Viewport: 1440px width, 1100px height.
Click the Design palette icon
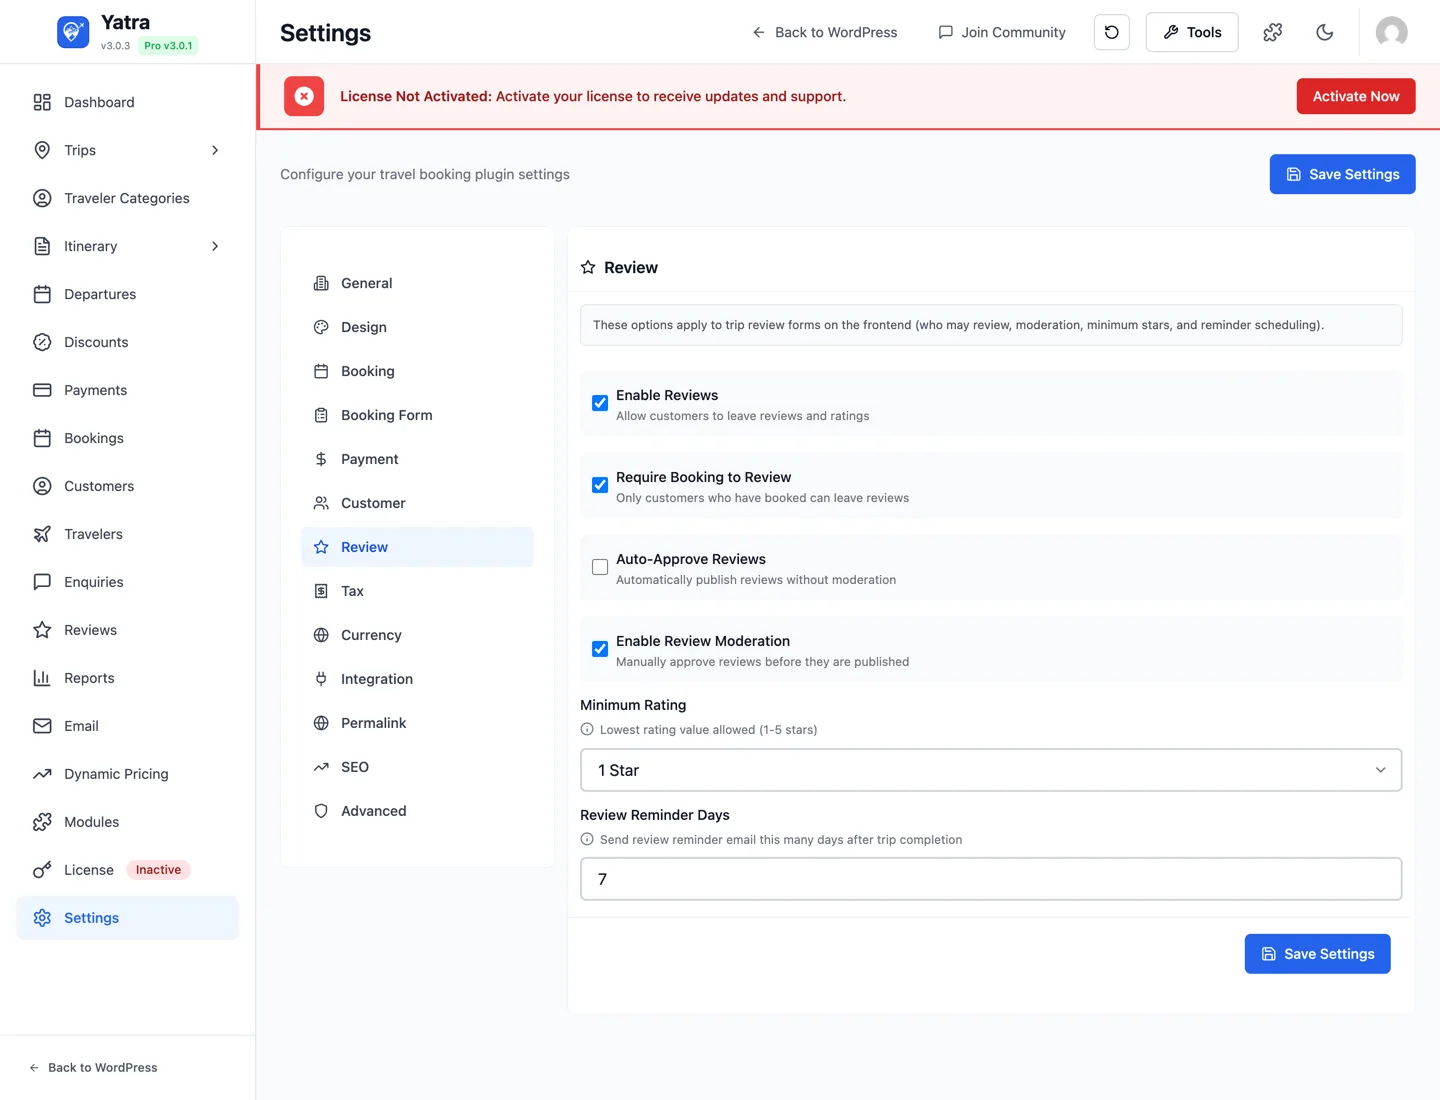321,327
